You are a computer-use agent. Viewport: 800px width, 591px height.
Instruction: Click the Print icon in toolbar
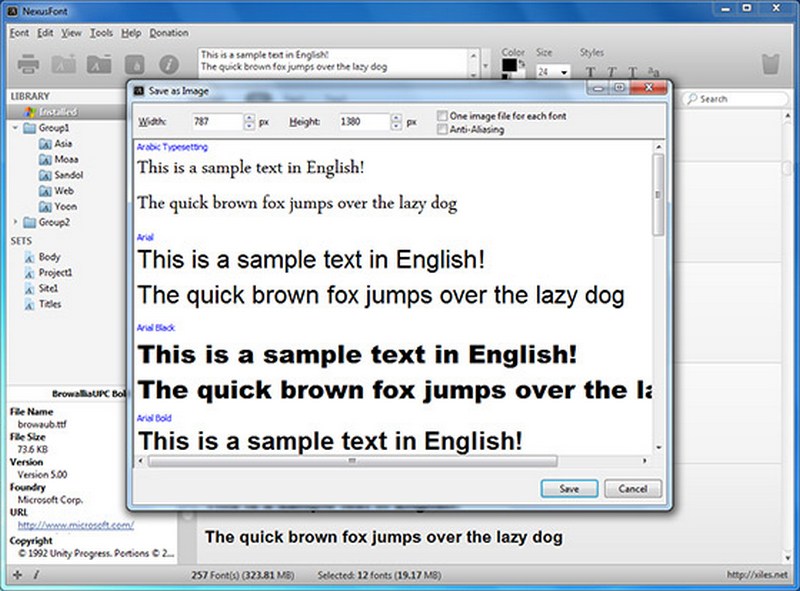tap(28, 63)
